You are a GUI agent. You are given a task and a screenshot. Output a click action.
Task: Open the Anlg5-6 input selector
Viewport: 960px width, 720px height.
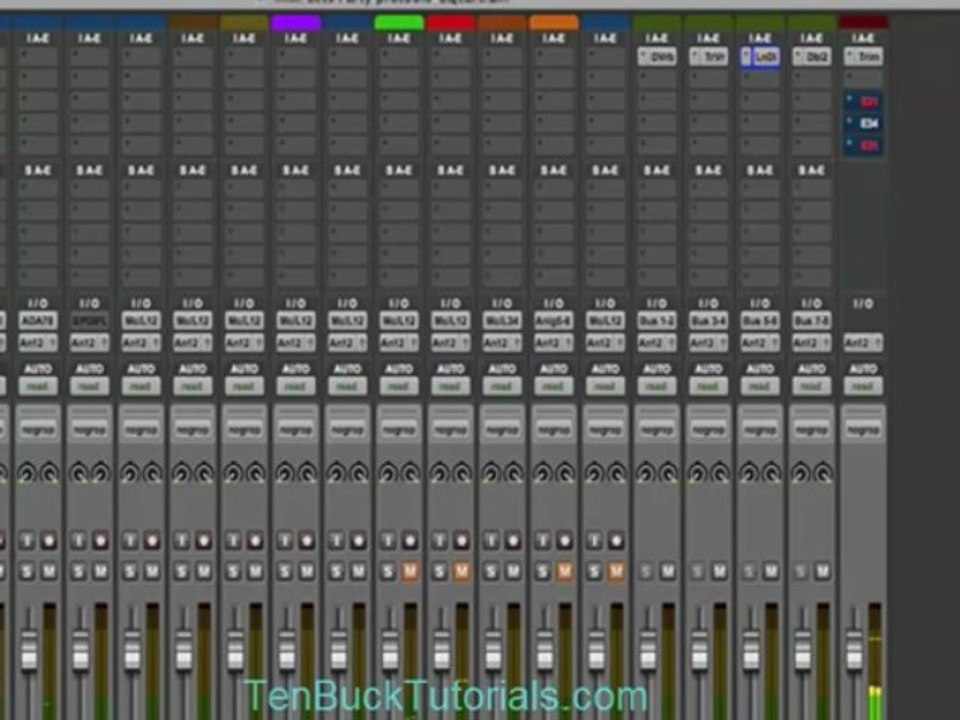coord(553,321)
